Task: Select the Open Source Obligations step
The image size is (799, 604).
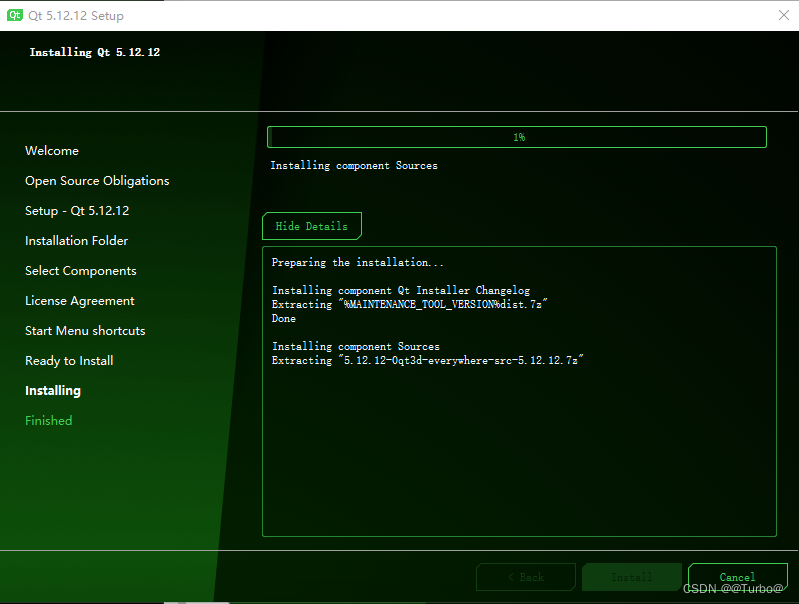Action: [97, 181]
